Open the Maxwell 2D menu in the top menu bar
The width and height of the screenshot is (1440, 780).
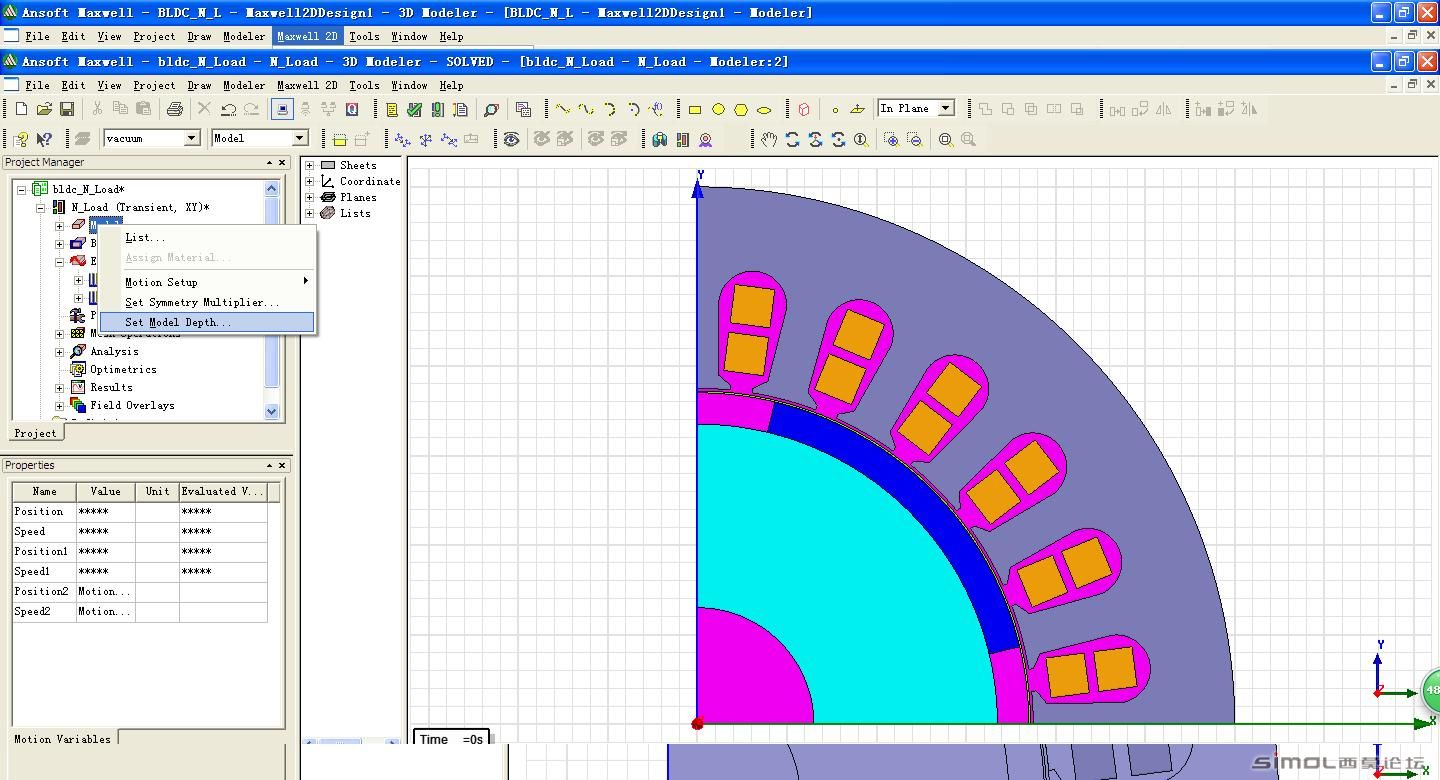(307, 36)
